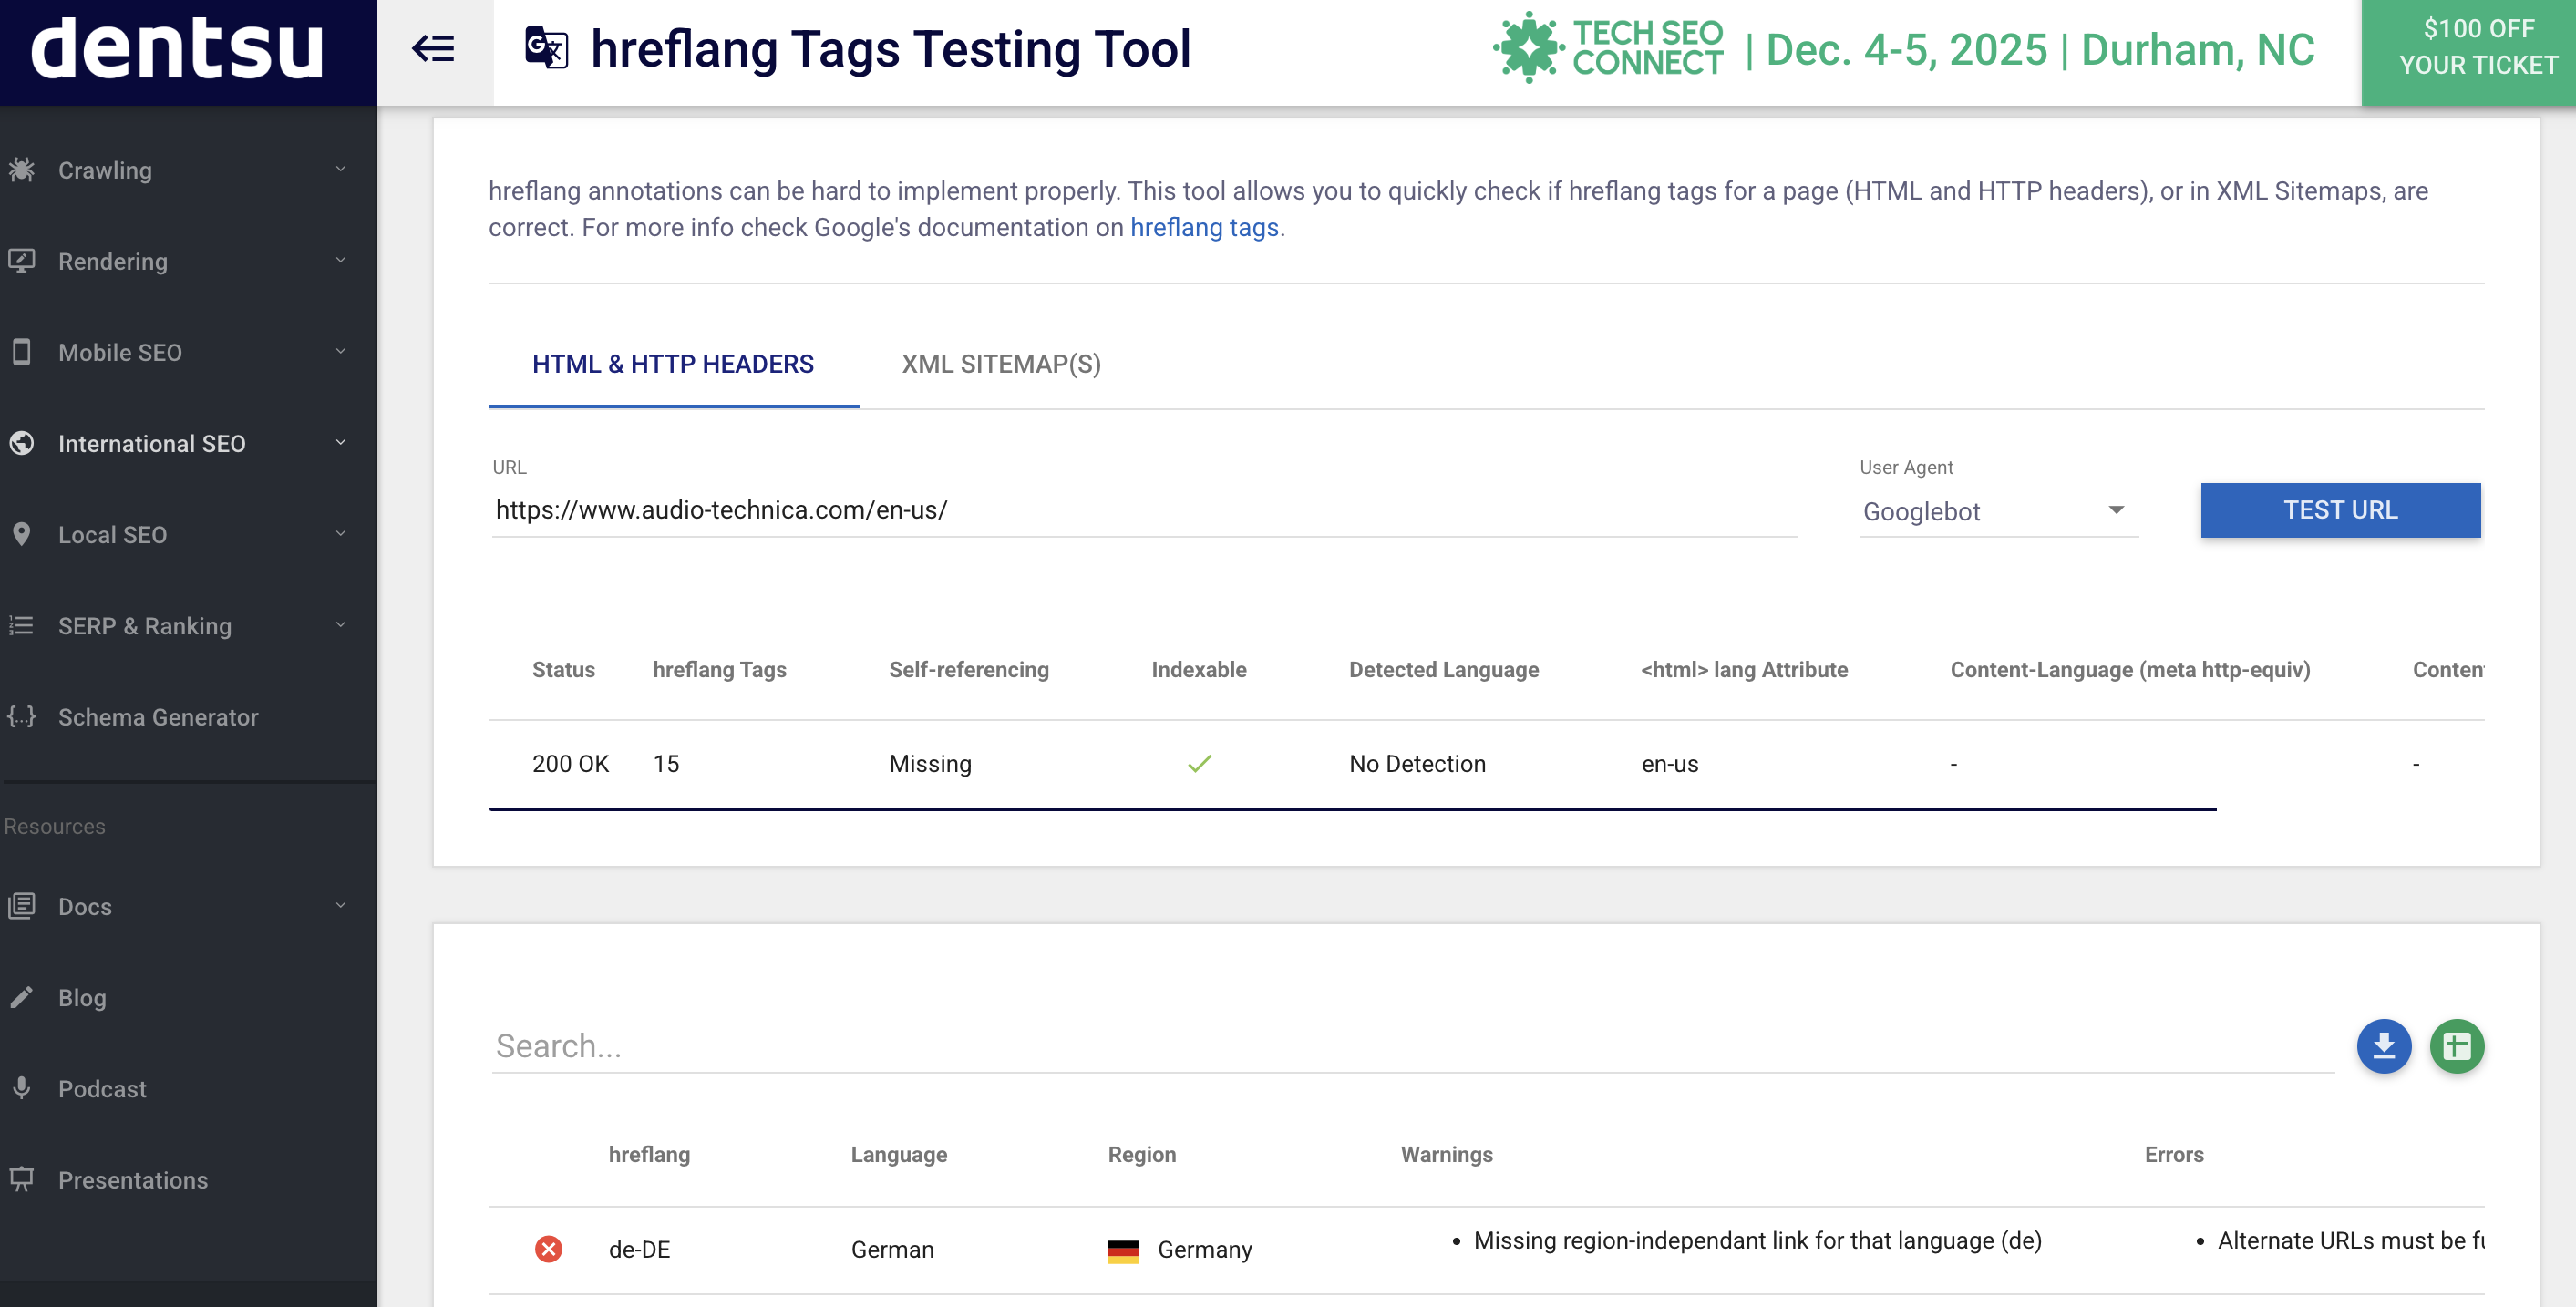Viewport: 2576px width, 1307px height.
Task: Click the SERP & Ranking list icon
Action: coord(21,625)
